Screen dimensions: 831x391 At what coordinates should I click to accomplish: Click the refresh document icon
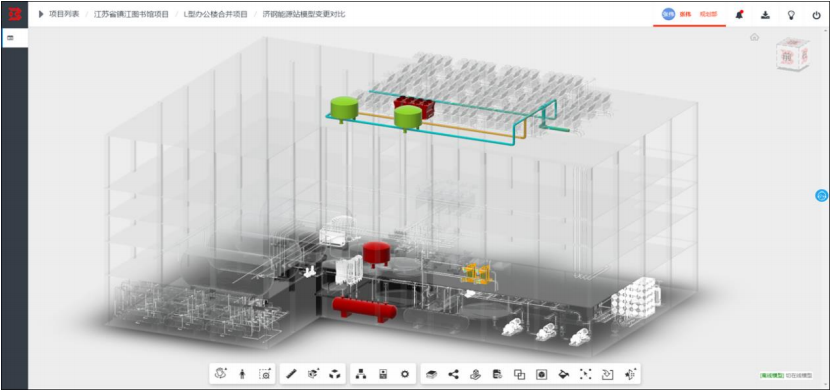point(607,374)
